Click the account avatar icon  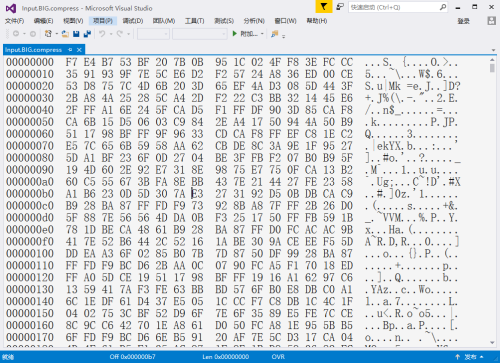(491, 21)
